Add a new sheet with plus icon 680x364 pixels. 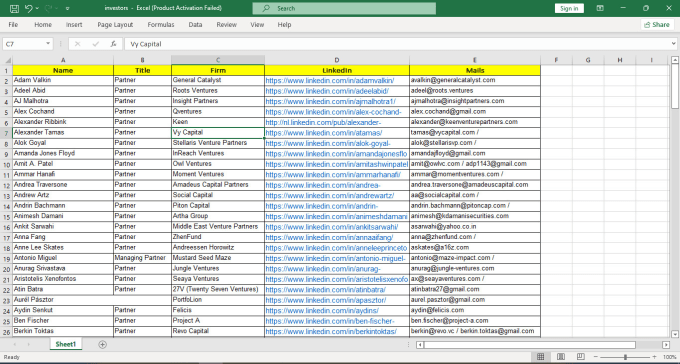(x=102, y=344)
